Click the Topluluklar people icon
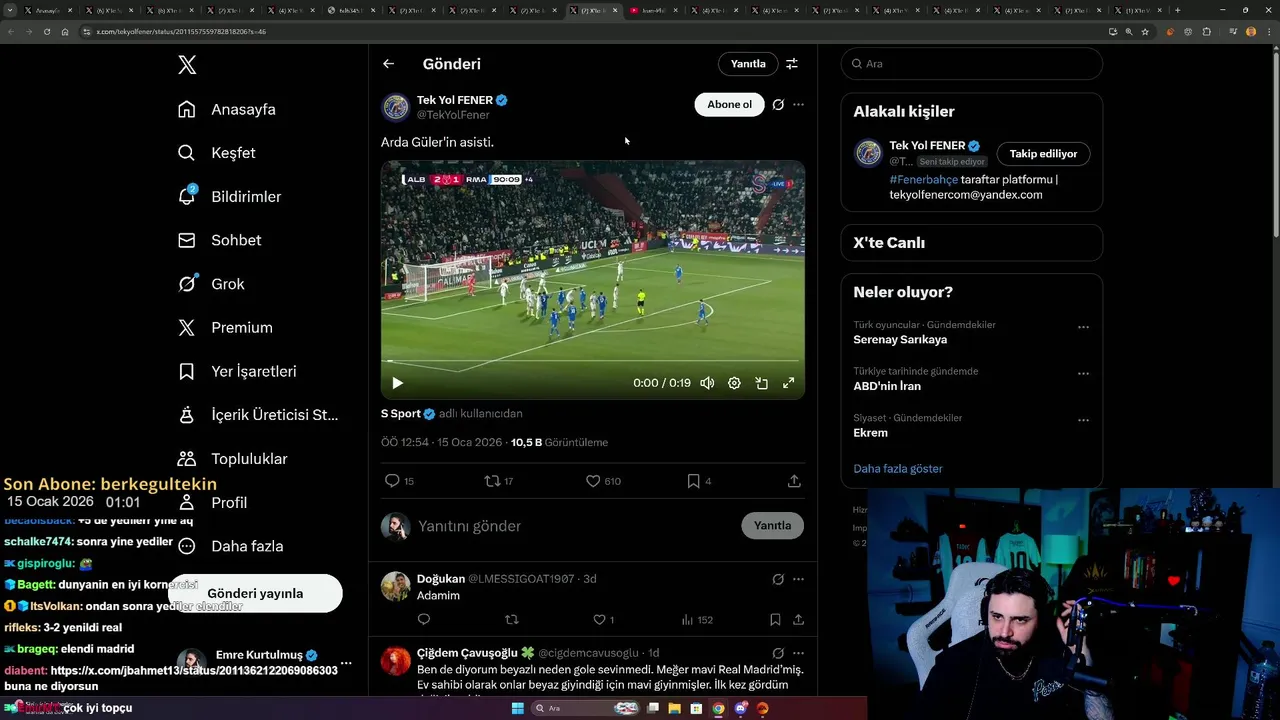 pyautogui.click(x=187, y=458)
